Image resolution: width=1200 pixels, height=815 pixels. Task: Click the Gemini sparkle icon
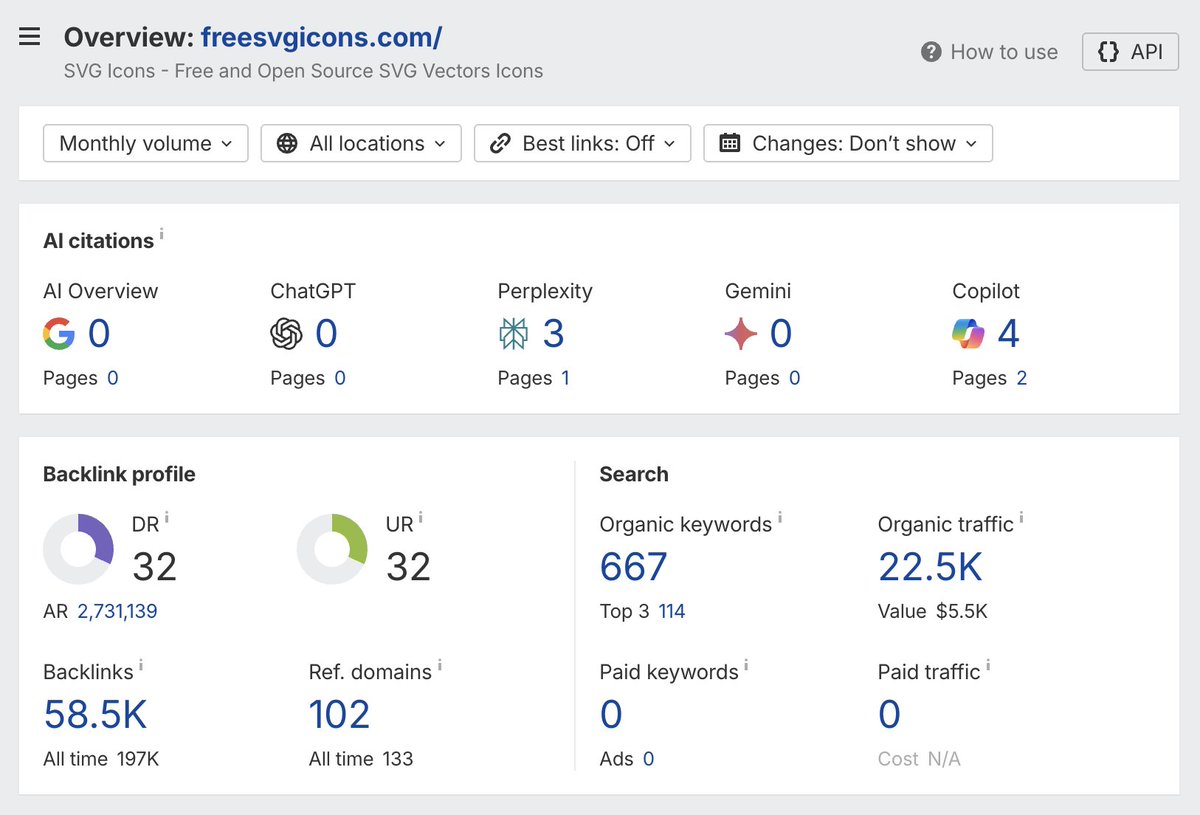point(741,334)
